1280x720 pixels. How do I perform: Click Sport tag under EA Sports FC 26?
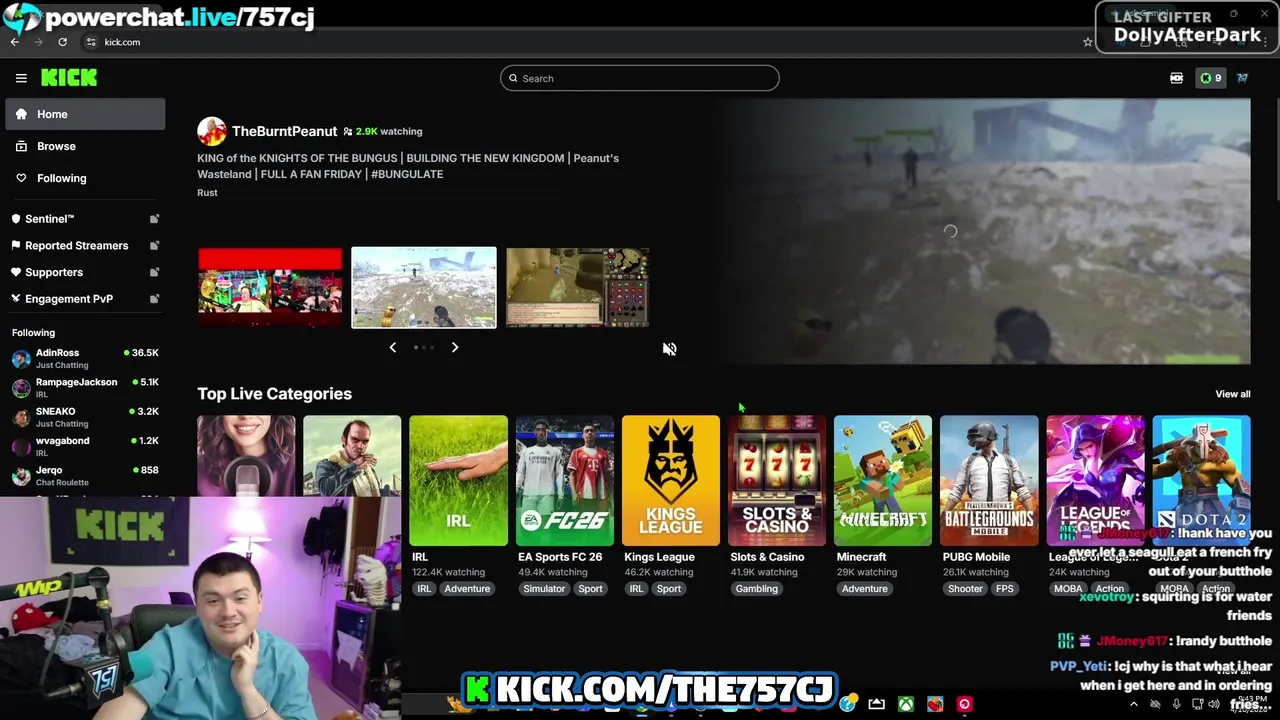pos(590,589)
